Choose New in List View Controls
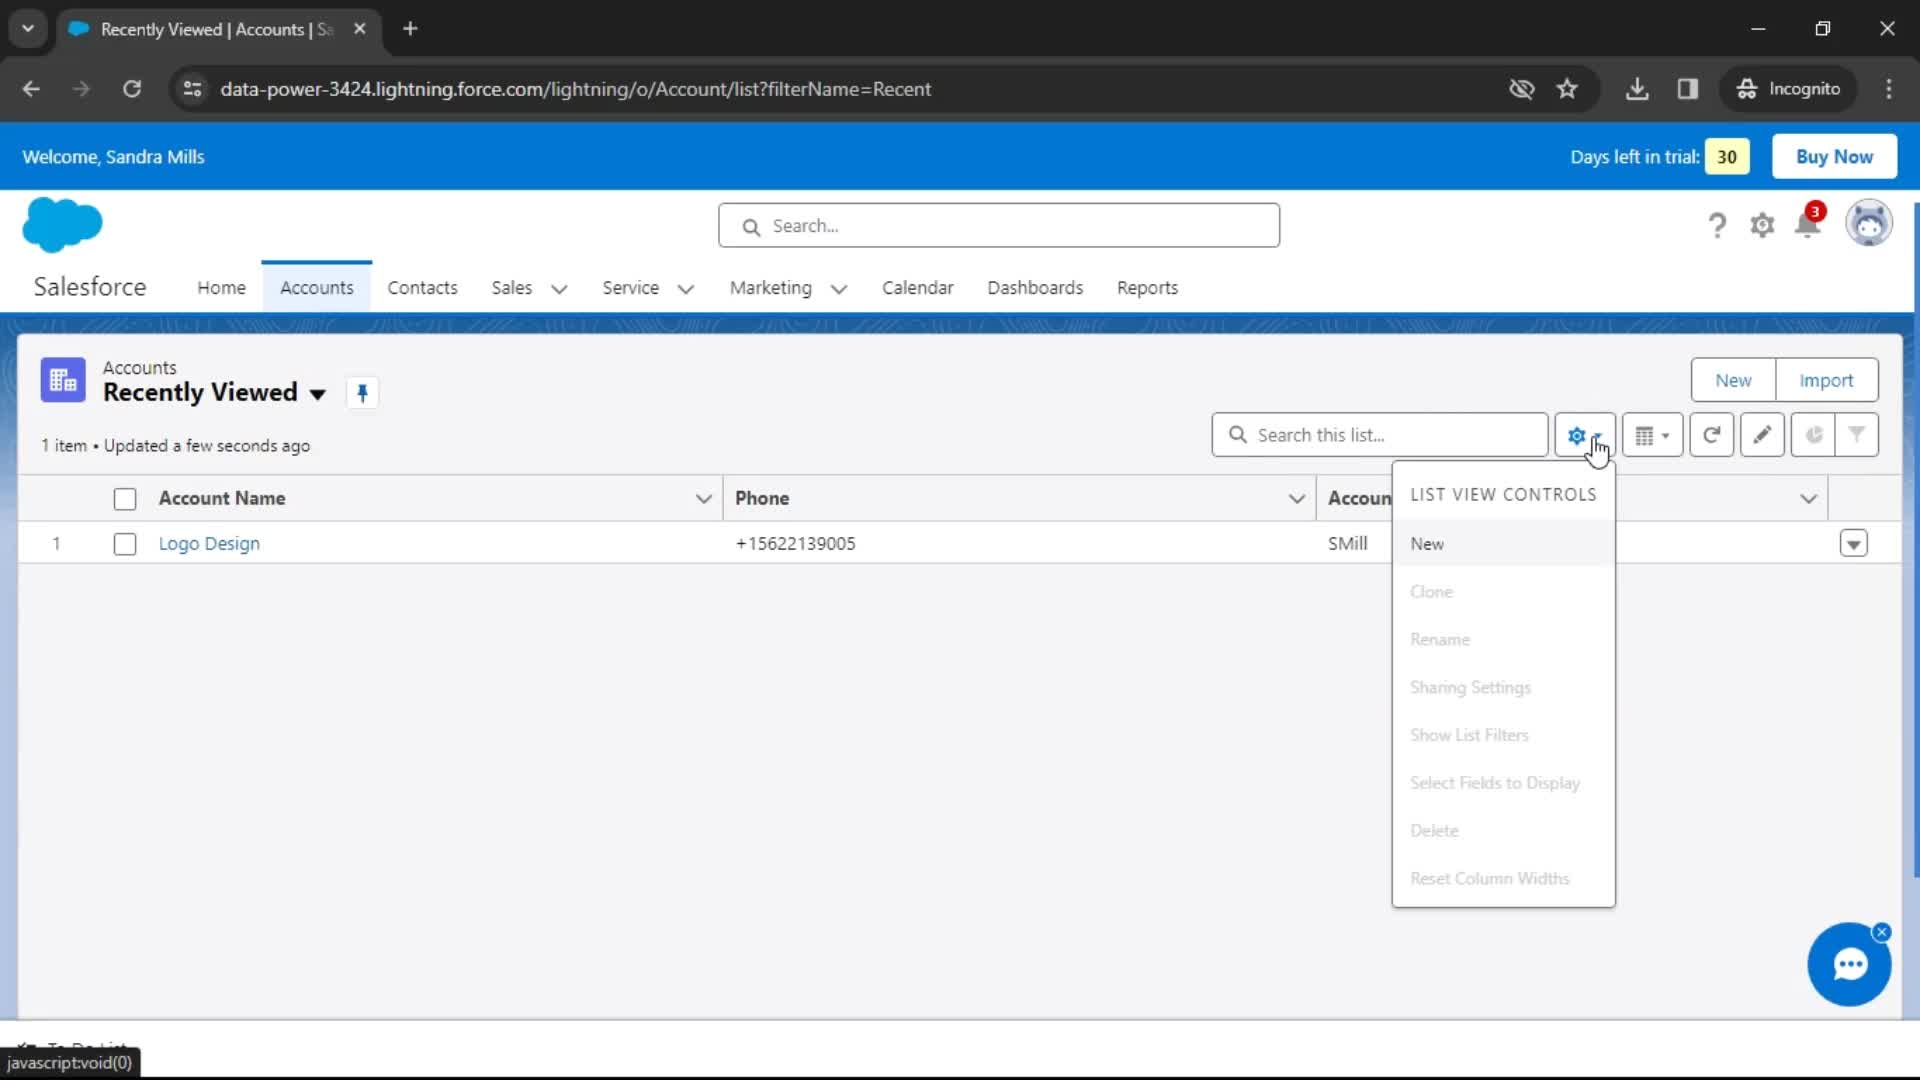The height and width of the screenshot is (1080, 1920). (x=1503, y=544)
